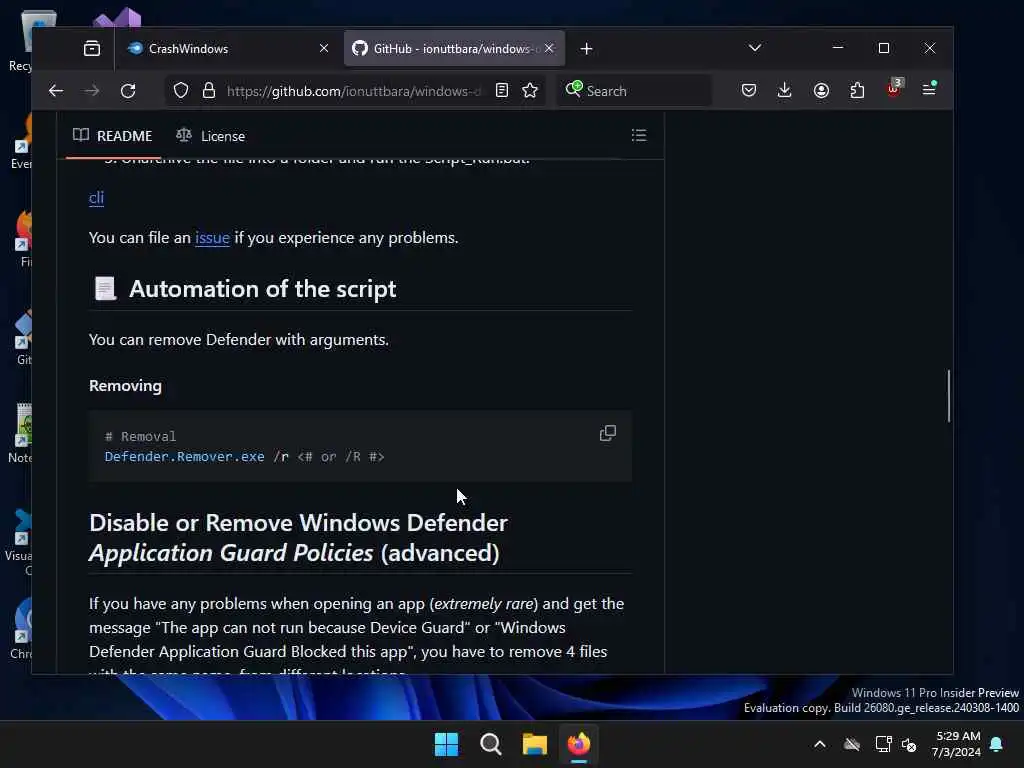This screenshot has width=1024, height=768.
Task: Open the README outline list
Action: [639, 135]
